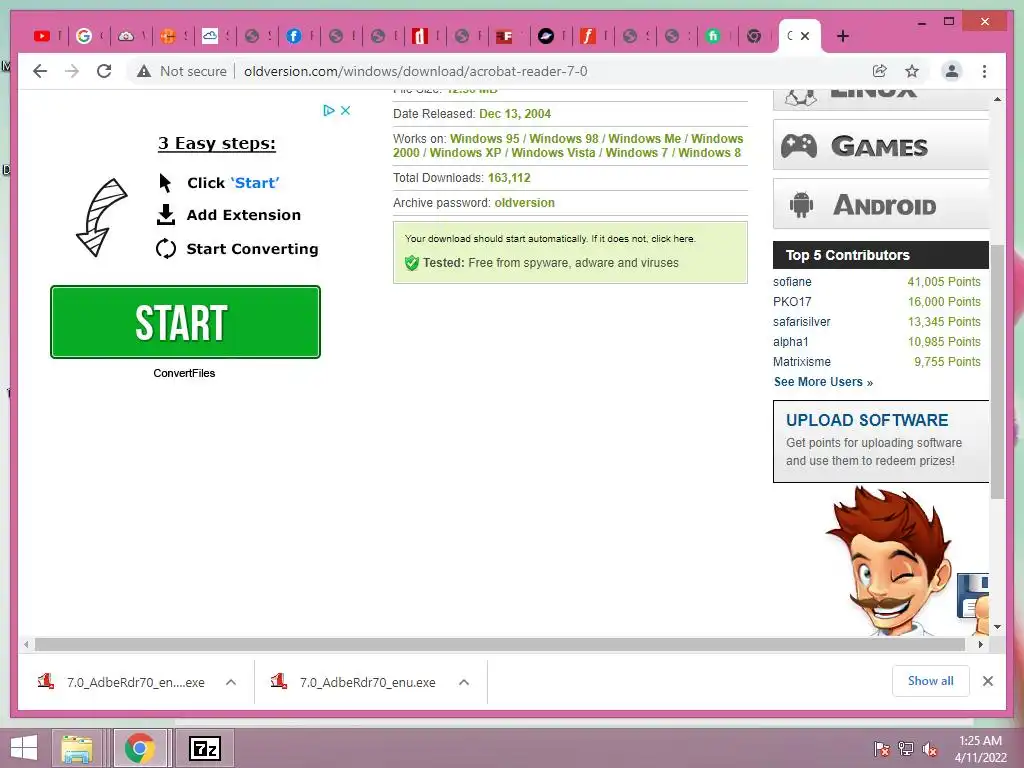Click the Android robot icon
1024x768 pixels.
point(801,205)
